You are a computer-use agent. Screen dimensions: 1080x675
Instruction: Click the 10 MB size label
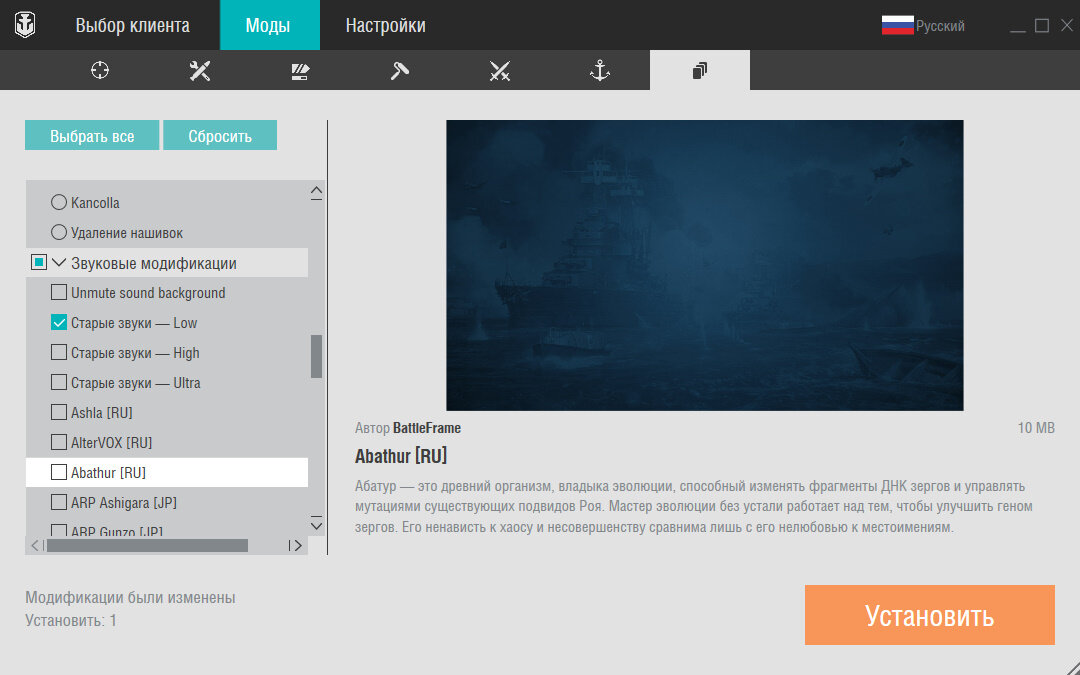click(1036, 428)
